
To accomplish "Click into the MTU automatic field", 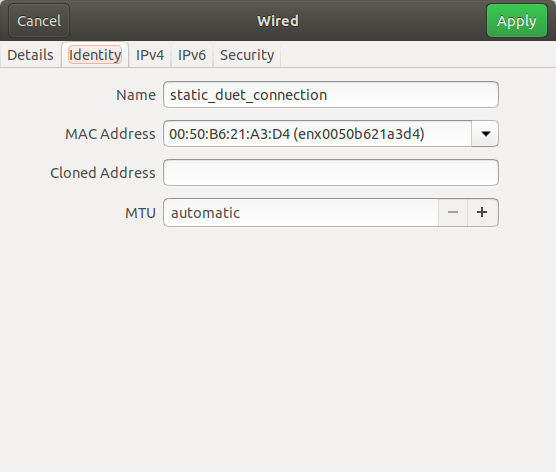I will tap(301, 212).
